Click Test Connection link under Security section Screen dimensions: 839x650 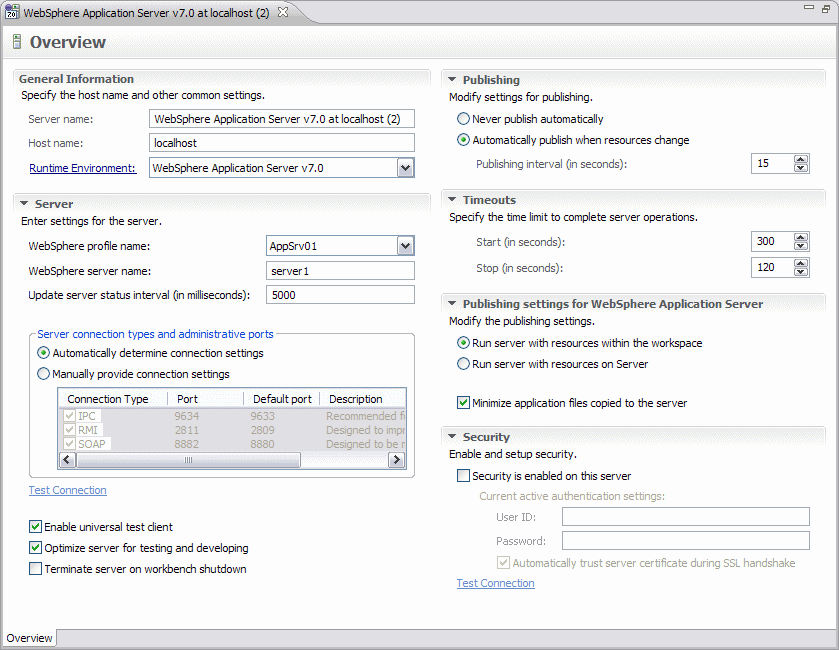[495, 583]
